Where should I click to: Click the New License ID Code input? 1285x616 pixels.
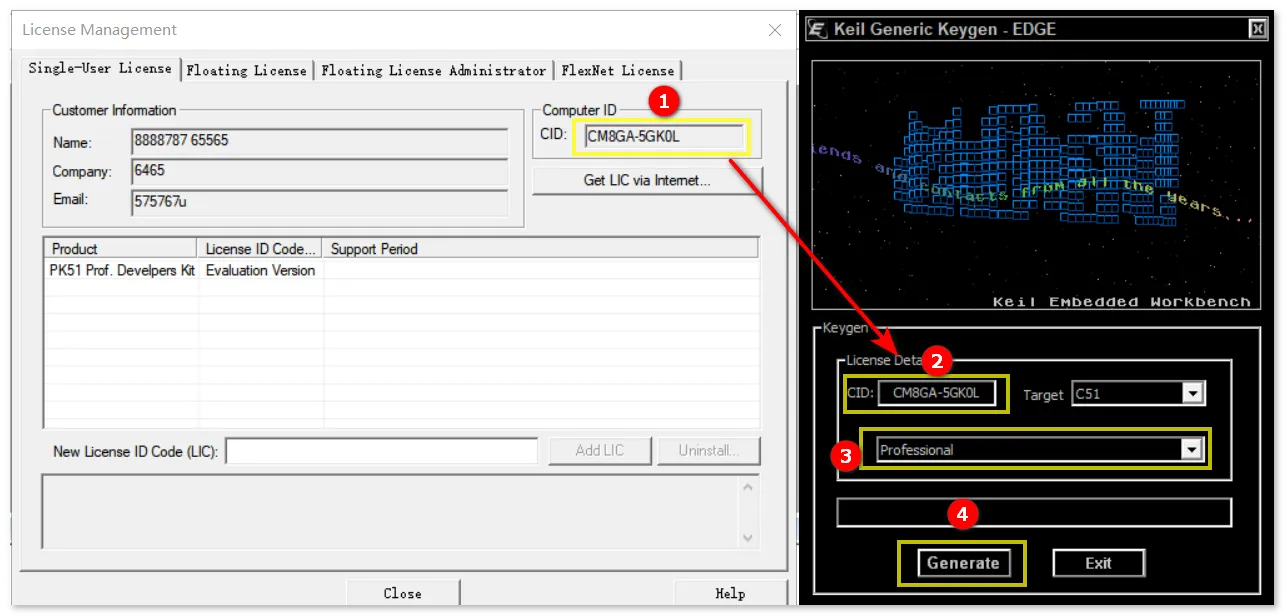pyautogui.click(x=382, y=452)
